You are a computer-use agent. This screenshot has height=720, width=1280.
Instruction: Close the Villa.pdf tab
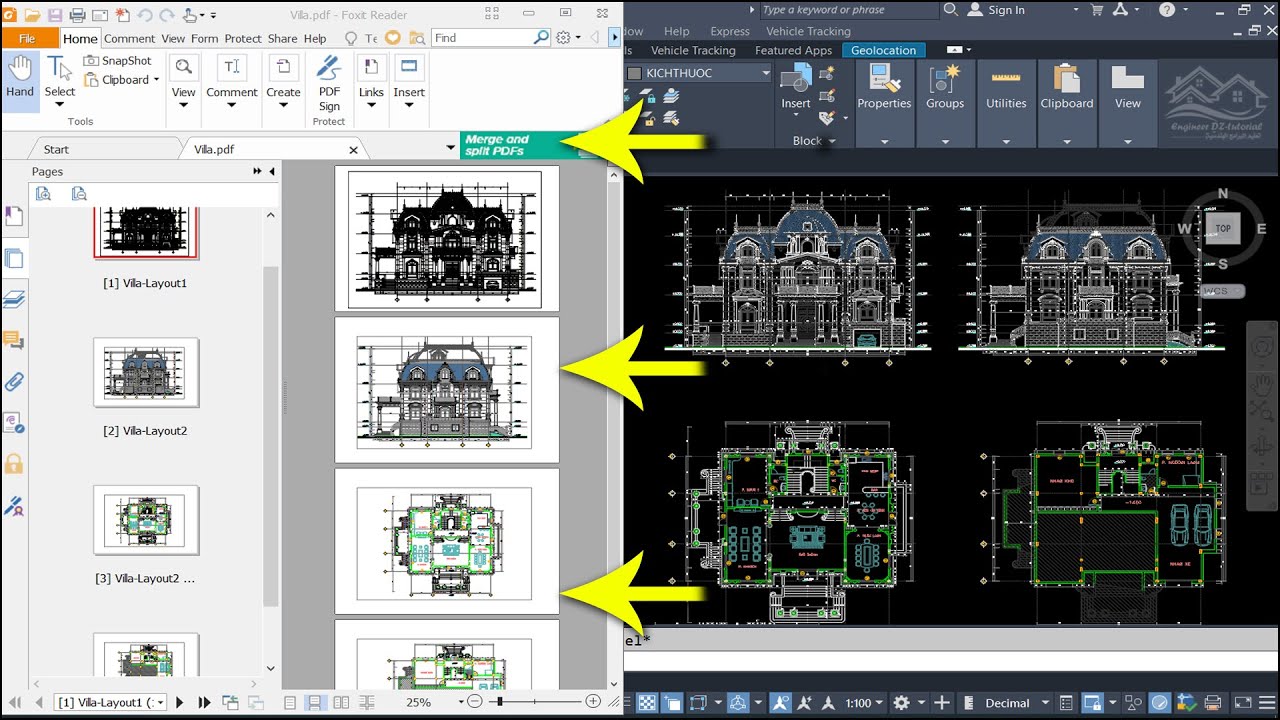click(x=353, y=150)
